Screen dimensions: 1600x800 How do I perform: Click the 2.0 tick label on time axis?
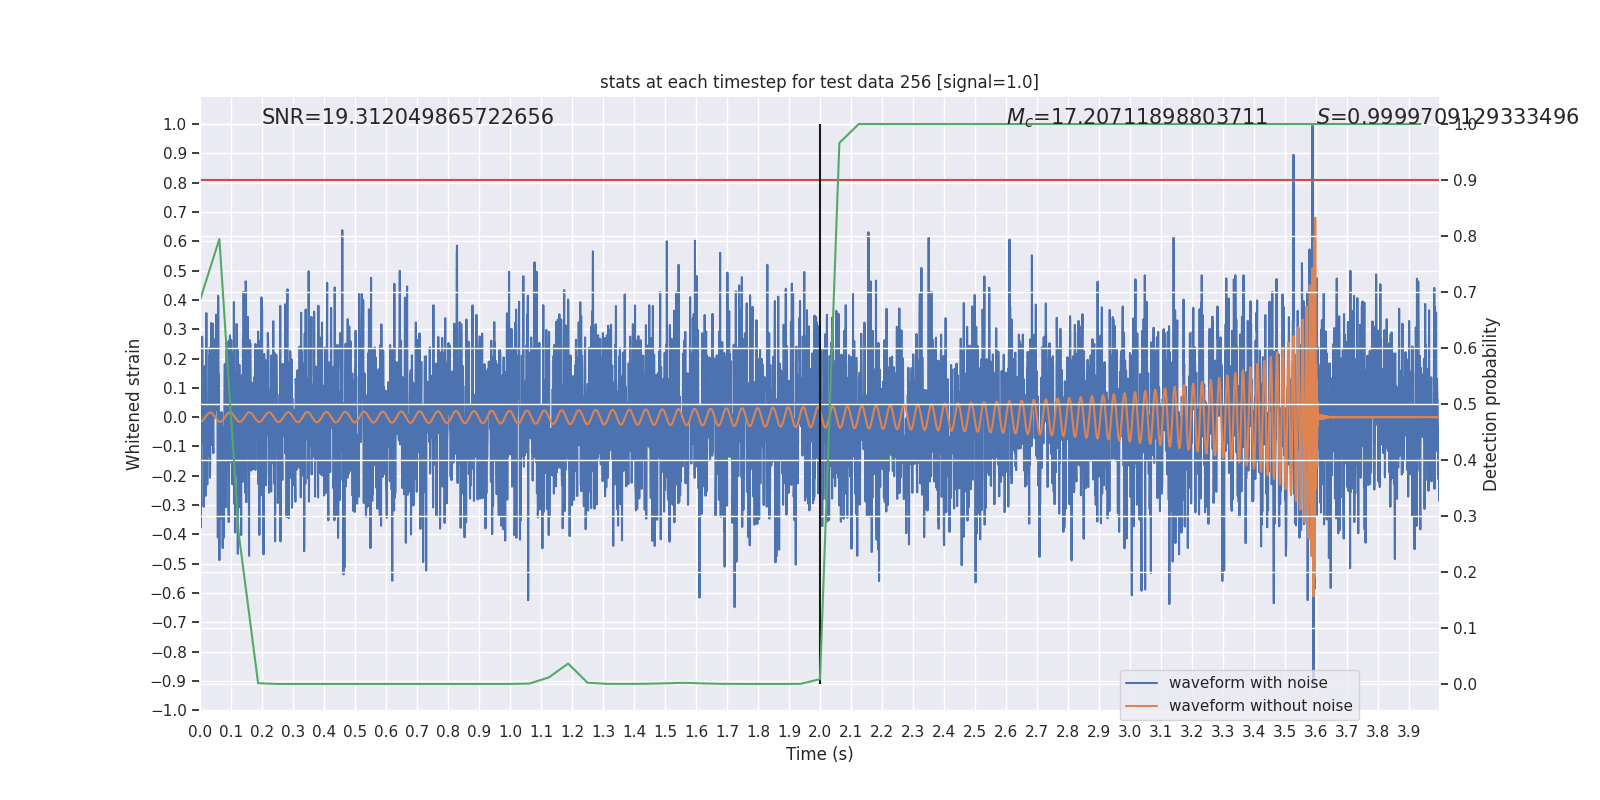click(x=820, y=732)
